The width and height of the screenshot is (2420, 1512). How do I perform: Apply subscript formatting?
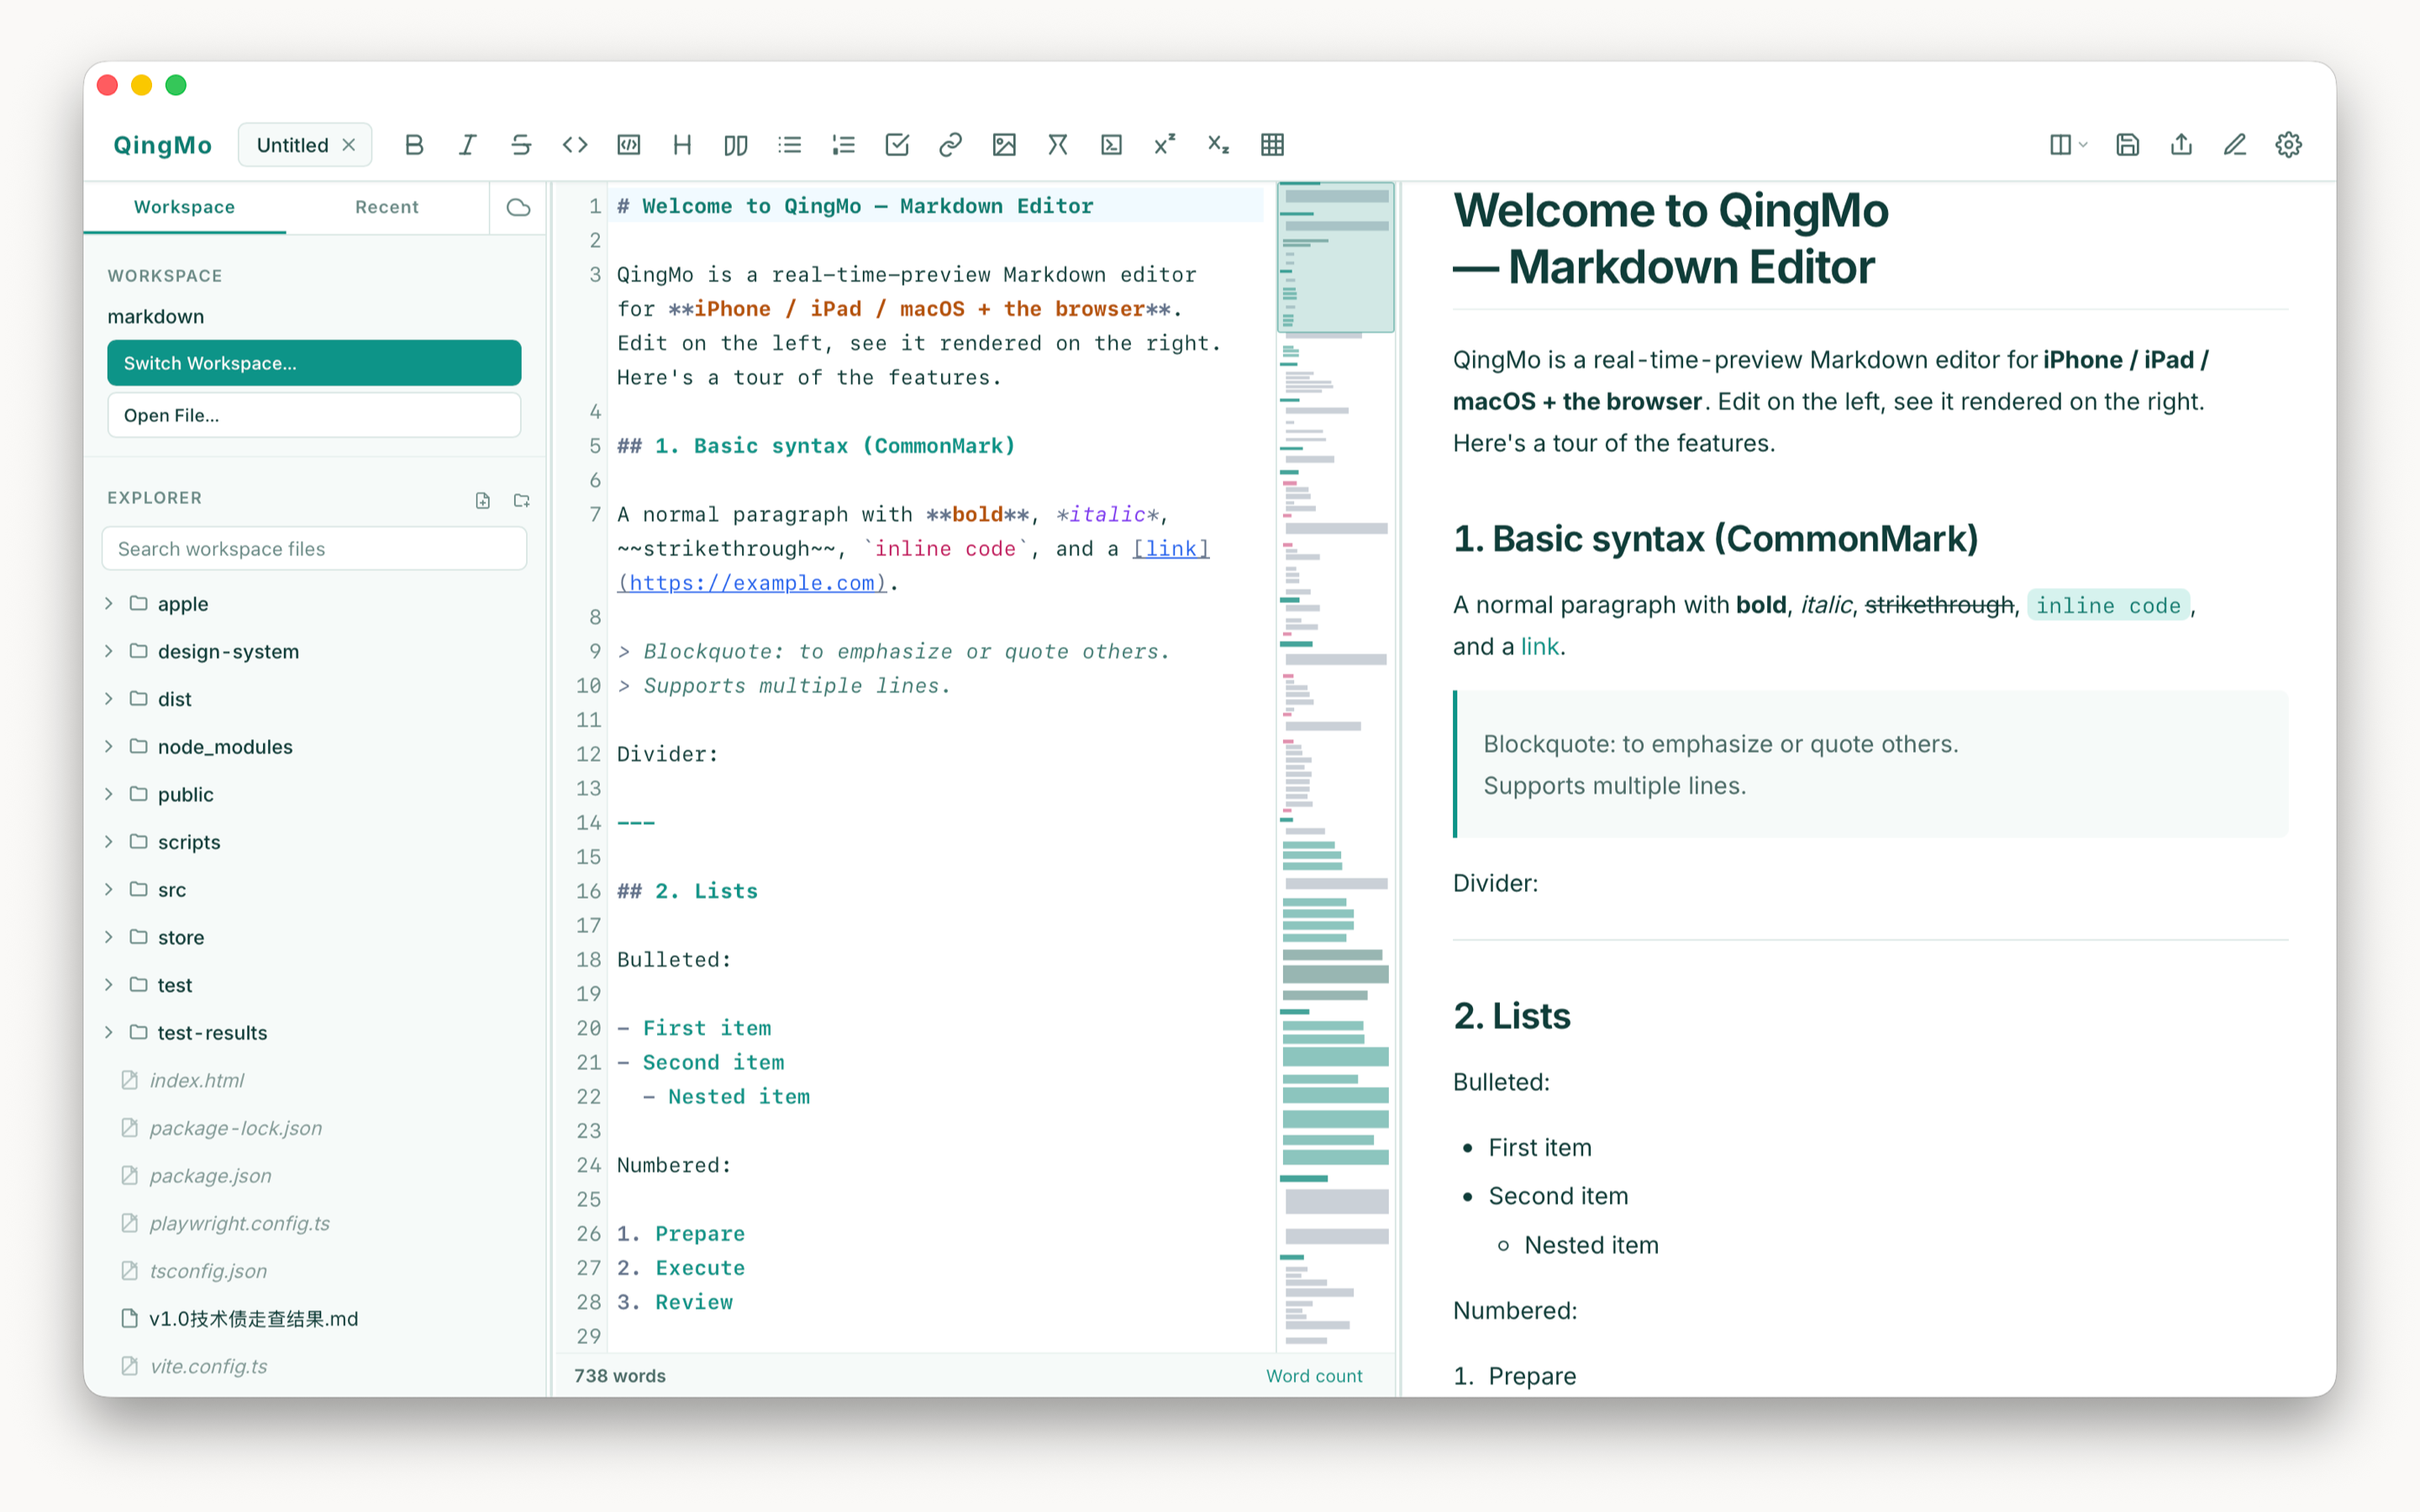[1218, 145]
